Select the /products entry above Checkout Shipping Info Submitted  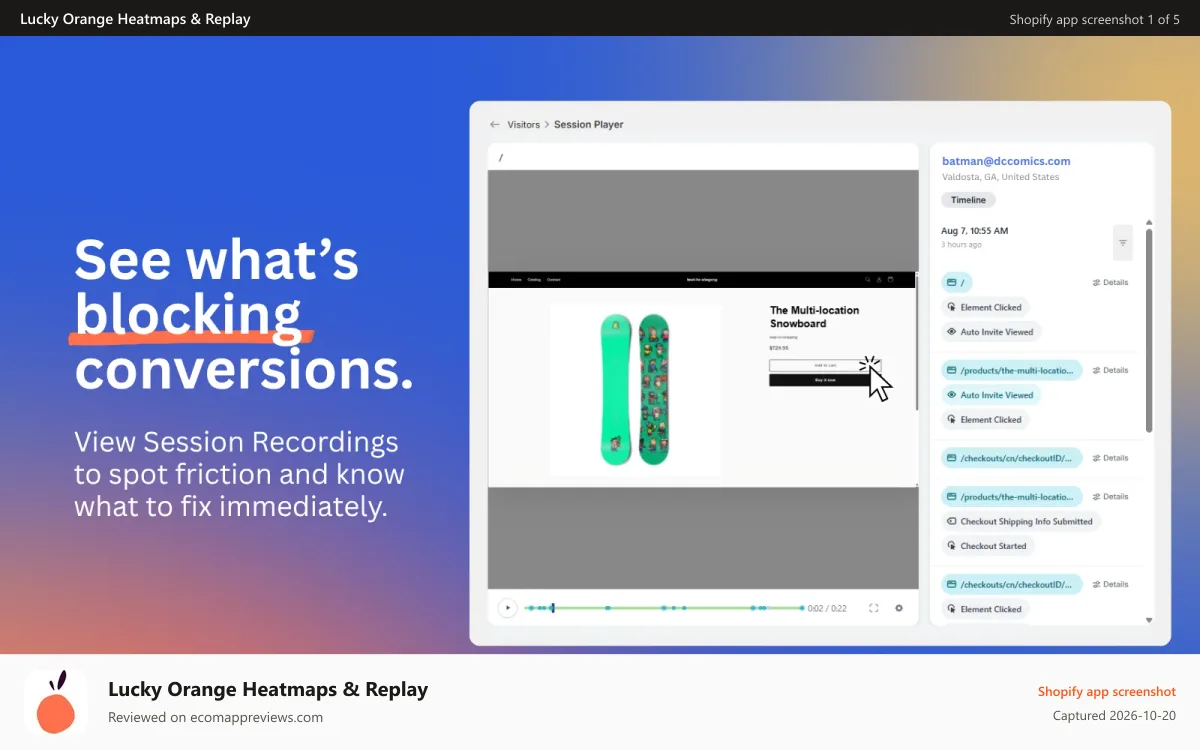click(1012, 497)
